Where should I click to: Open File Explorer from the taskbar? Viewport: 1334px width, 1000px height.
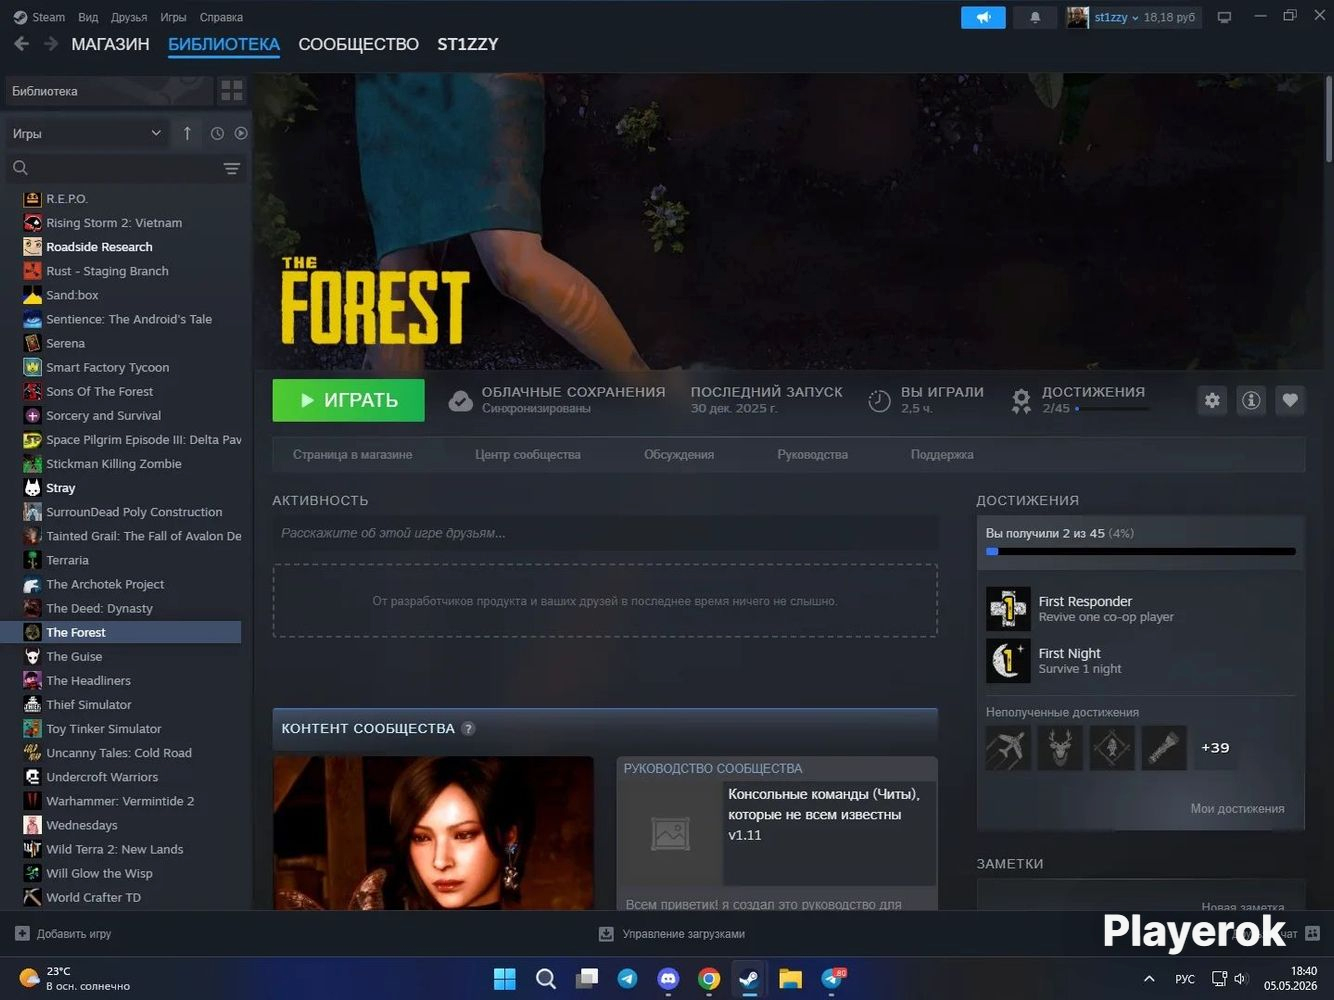(x=791, y=978)
